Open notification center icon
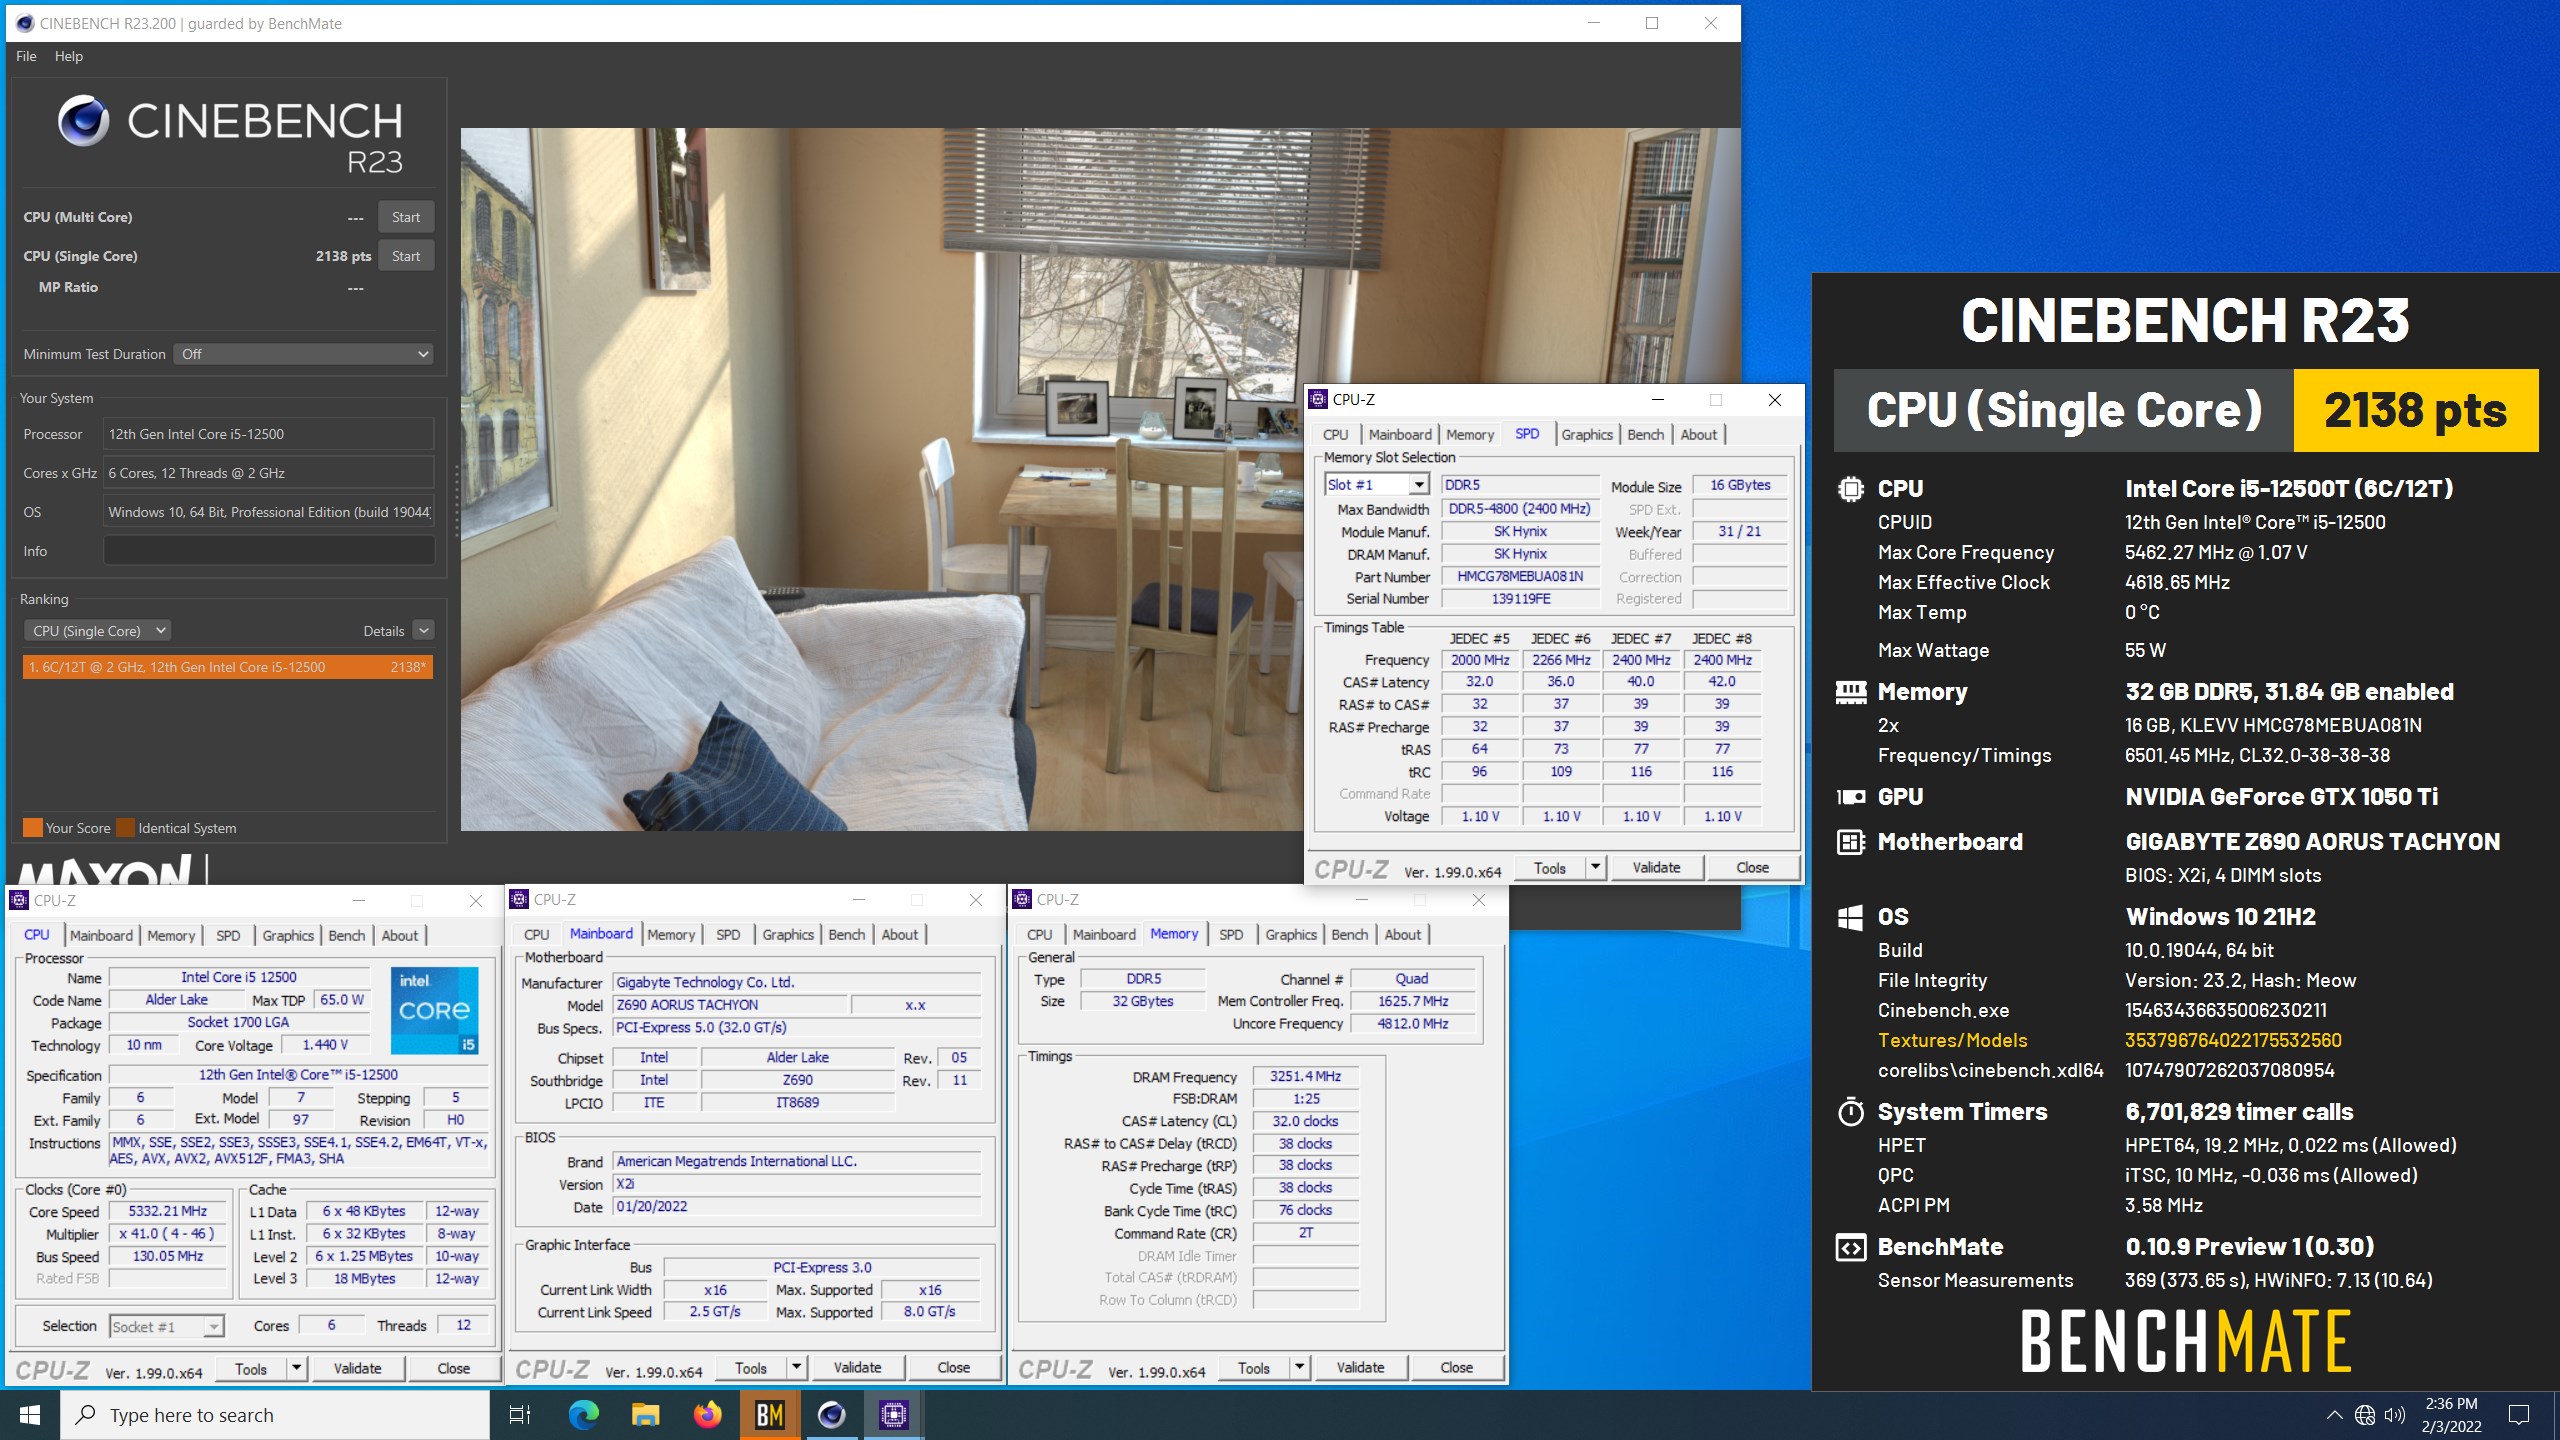Image resolution: width=2560 pixels, height=1440 pixels. point(2519,1415)
